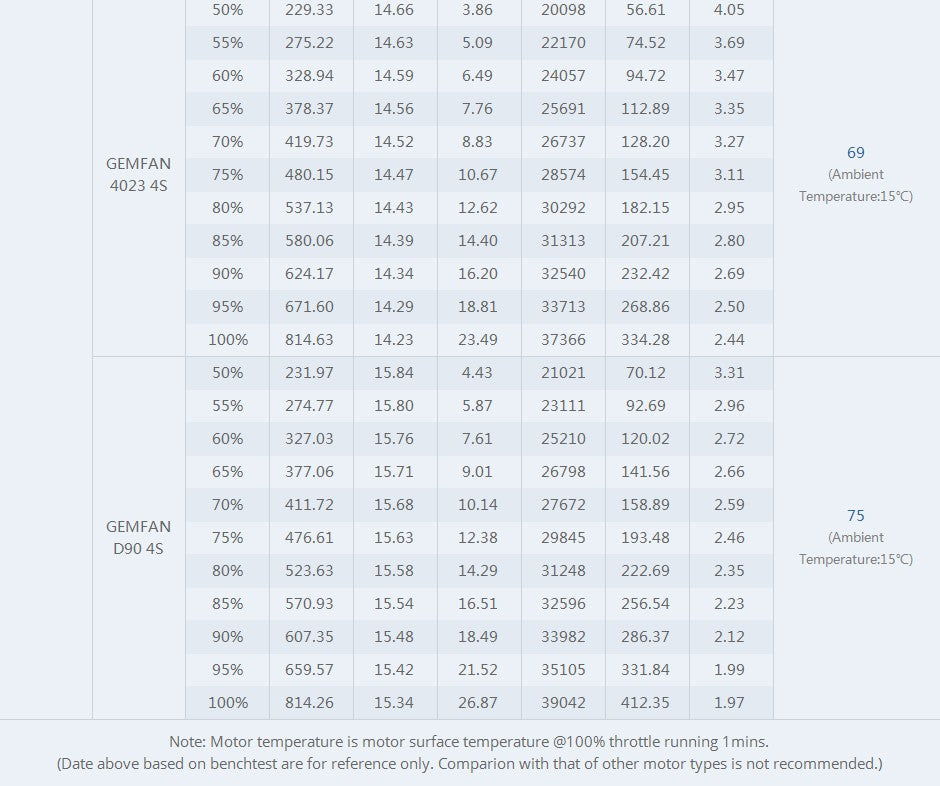Select the 26.87 value cell
The height and width of the screenshot is (786, 940).
pyautogui.click(x=477, y=703)
